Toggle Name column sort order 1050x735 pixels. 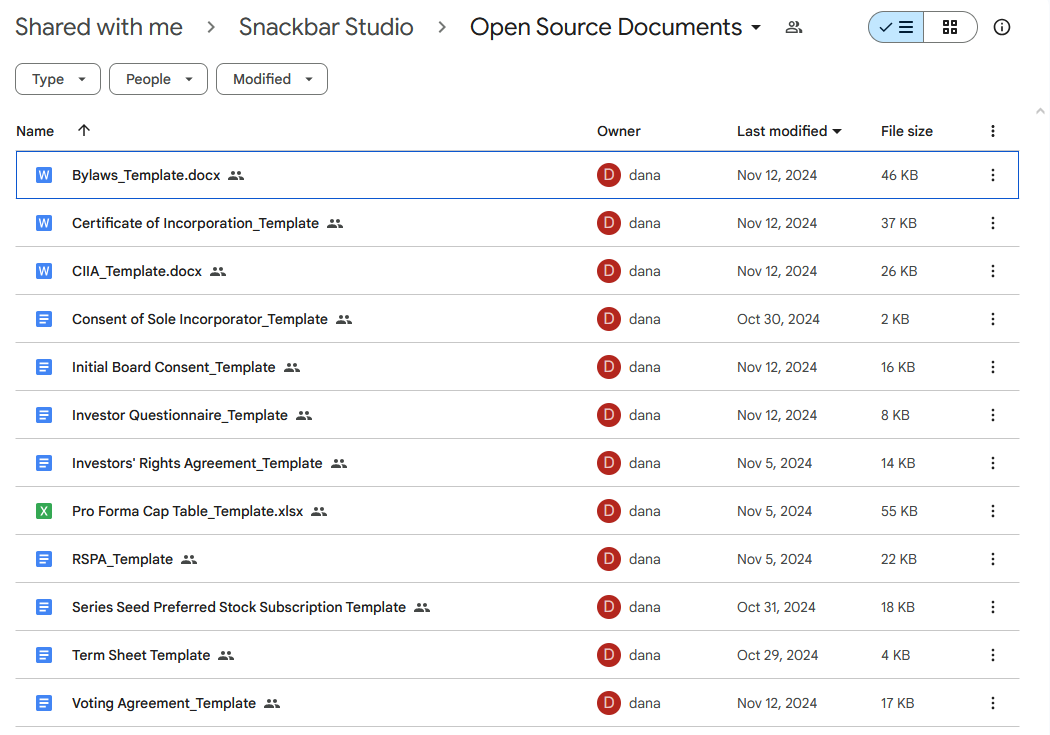[x=84, y=131]
